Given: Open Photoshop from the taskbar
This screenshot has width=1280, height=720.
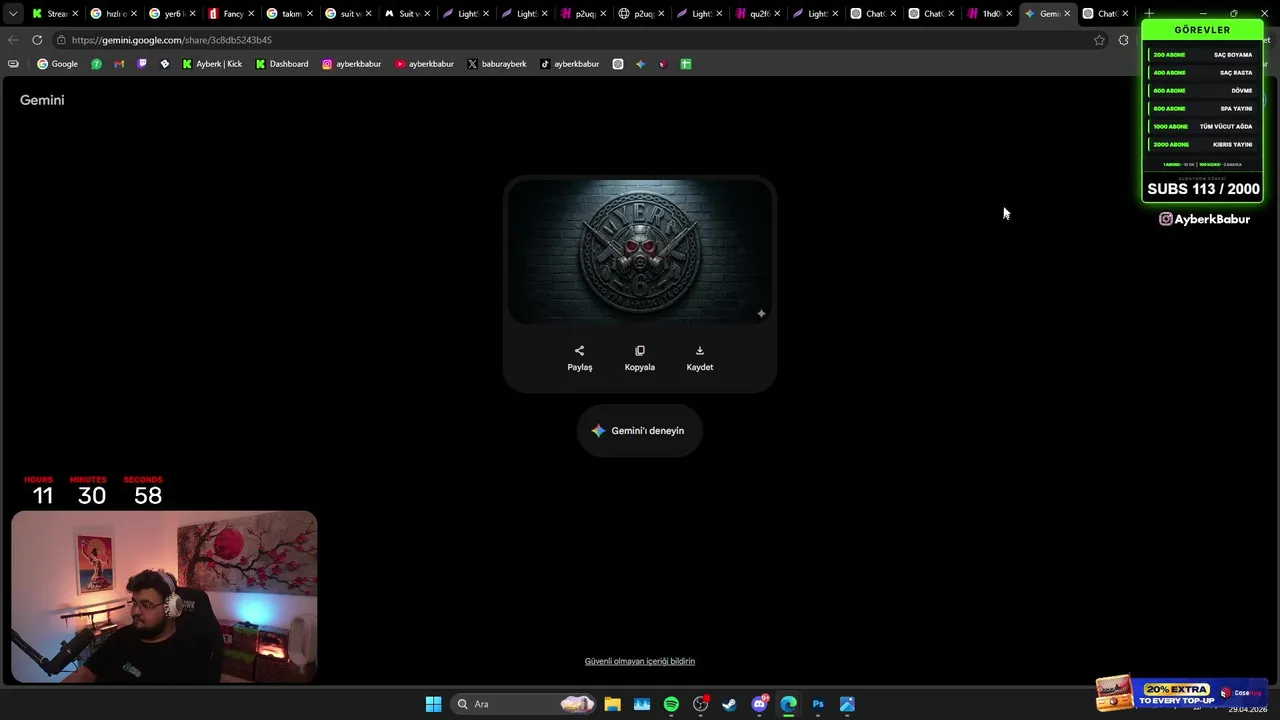Looking at the screenshot, I should click(818, 704).
